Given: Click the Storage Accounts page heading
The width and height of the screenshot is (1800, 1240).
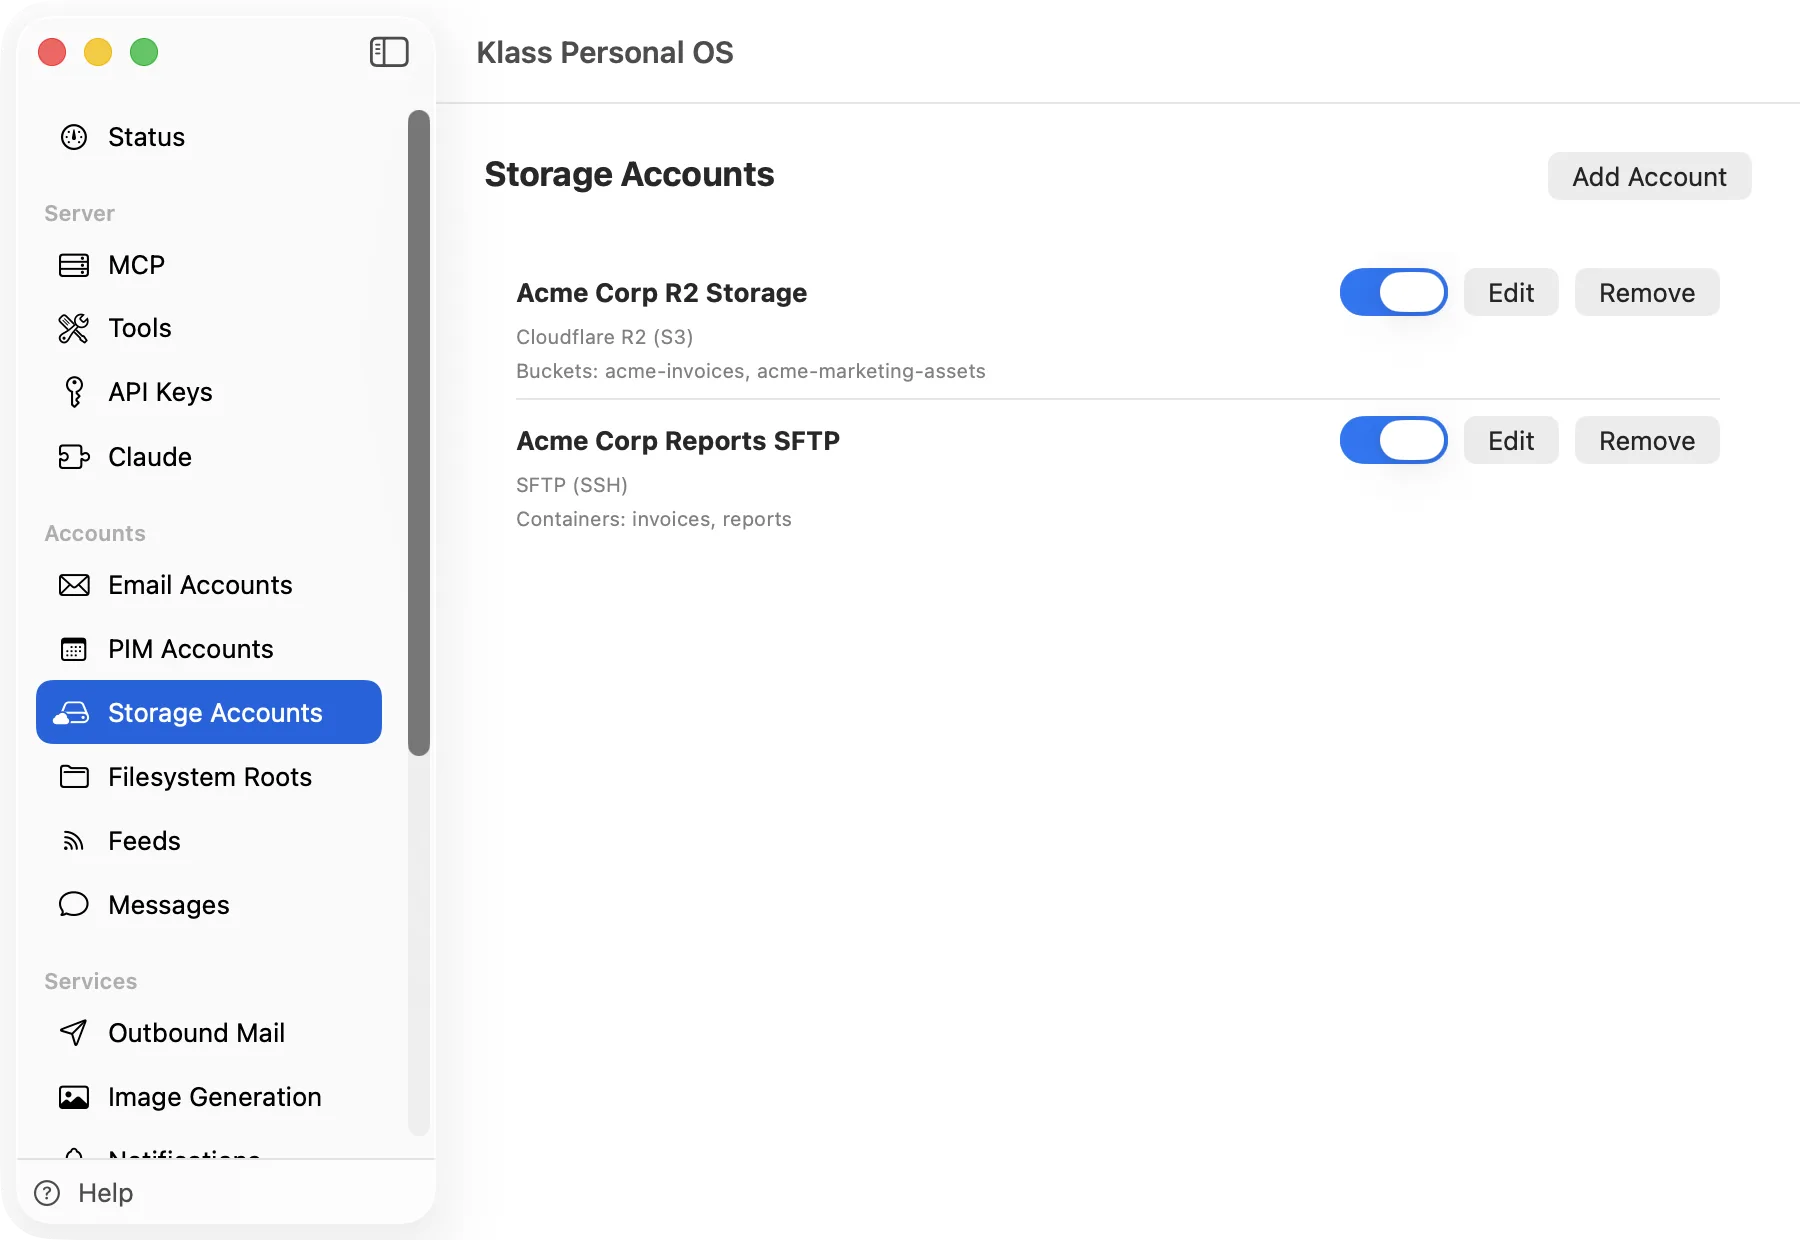Looking at the screenshot, I should click(x=629, y=174).
